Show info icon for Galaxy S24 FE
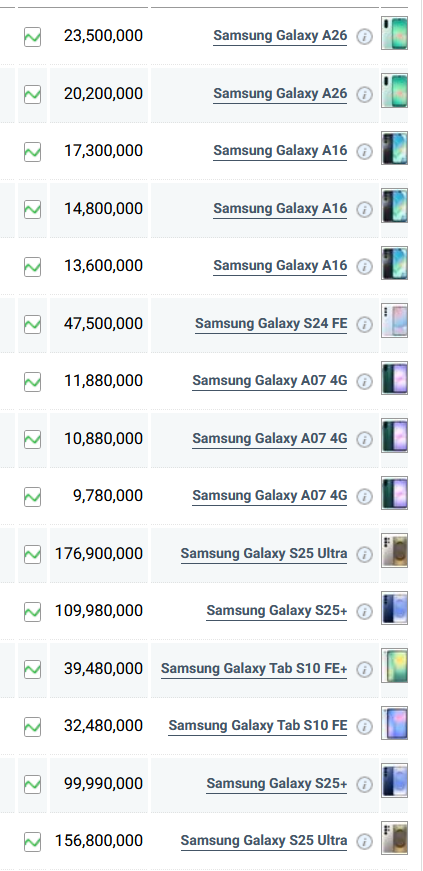This screenshot has width=423, height=871. (x=364, y=324)
